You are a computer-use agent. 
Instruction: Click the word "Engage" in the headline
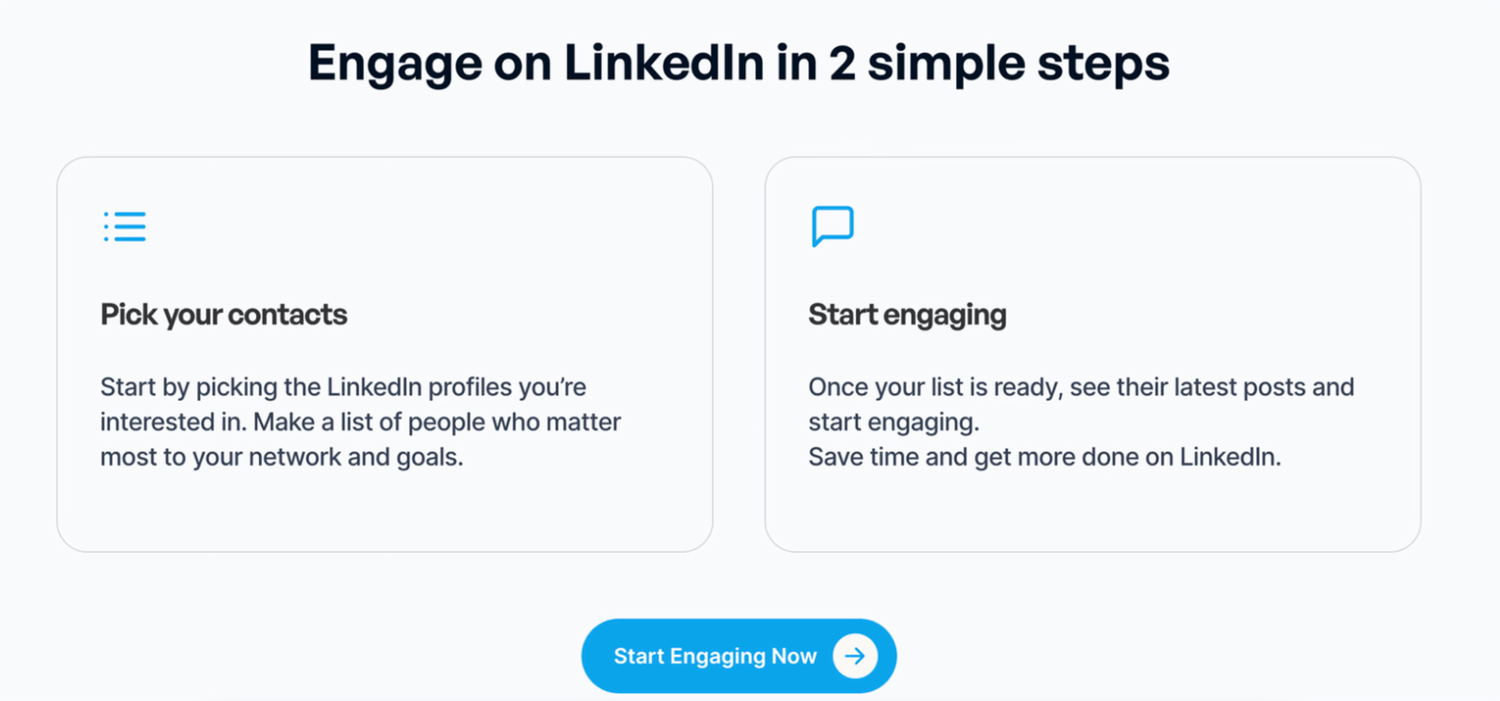(395, 65)
